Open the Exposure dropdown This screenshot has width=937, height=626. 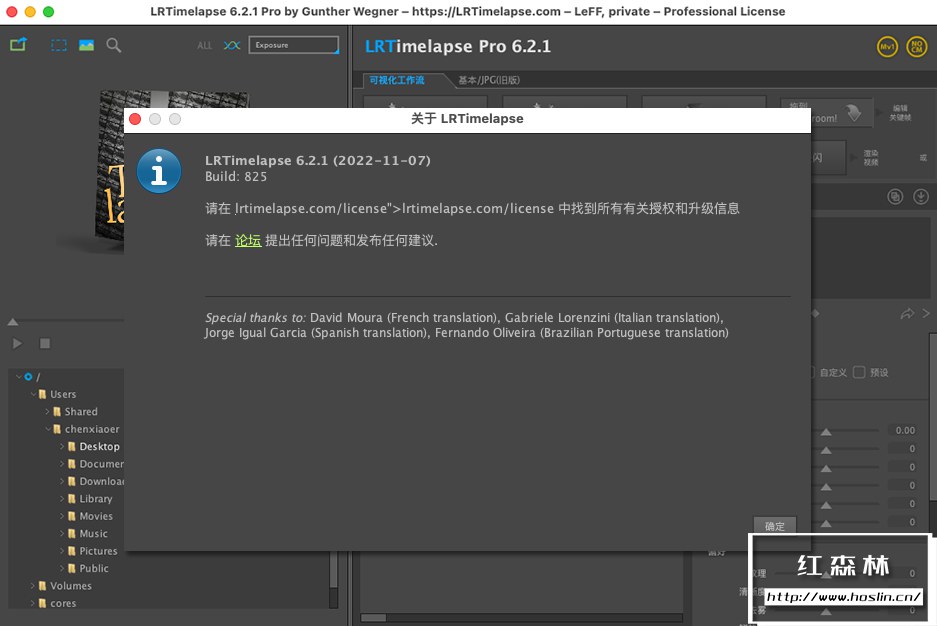294,45
